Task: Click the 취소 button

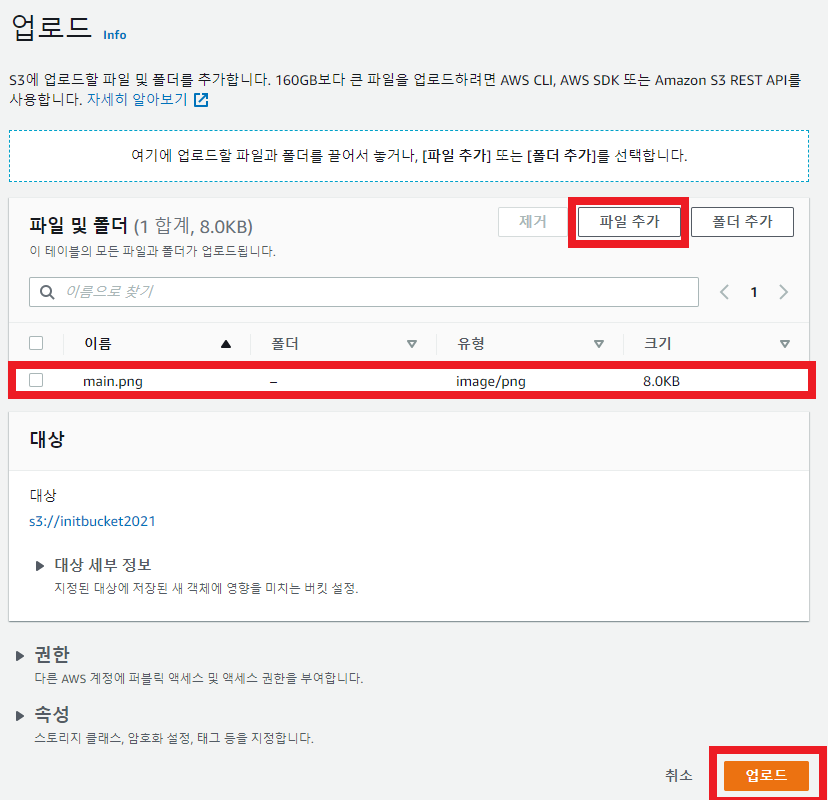Action: click(679, 776)
